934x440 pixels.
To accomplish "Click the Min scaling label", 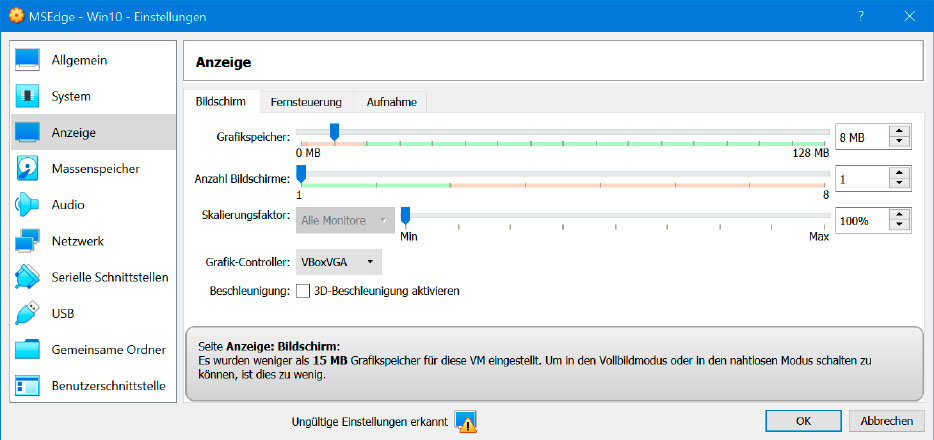I will click(409, 237).
